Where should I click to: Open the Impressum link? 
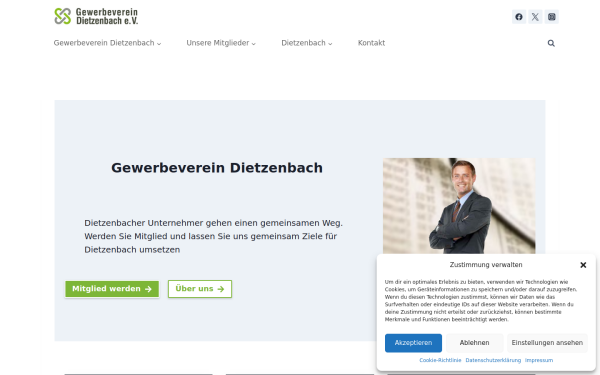(539, 360)
